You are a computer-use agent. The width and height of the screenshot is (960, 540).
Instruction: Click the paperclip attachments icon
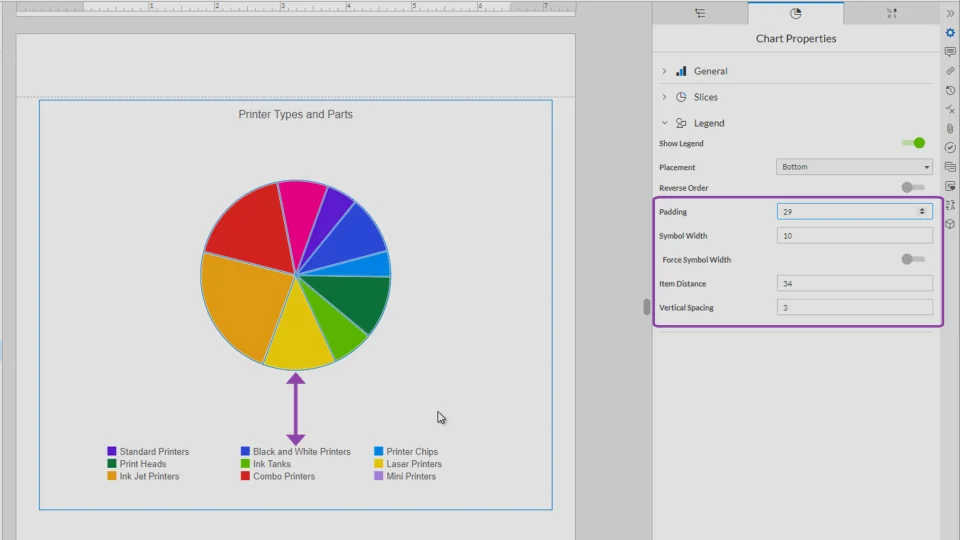tap(950, 128)
